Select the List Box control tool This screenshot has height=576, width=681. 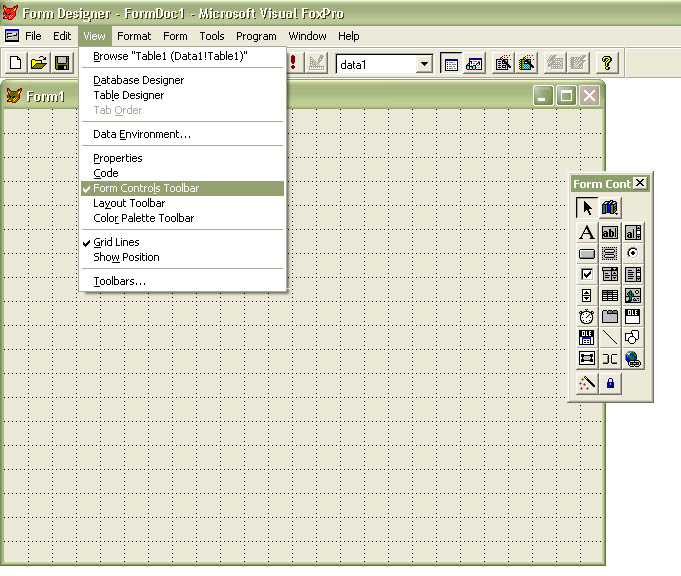click(x=633, y=274)
